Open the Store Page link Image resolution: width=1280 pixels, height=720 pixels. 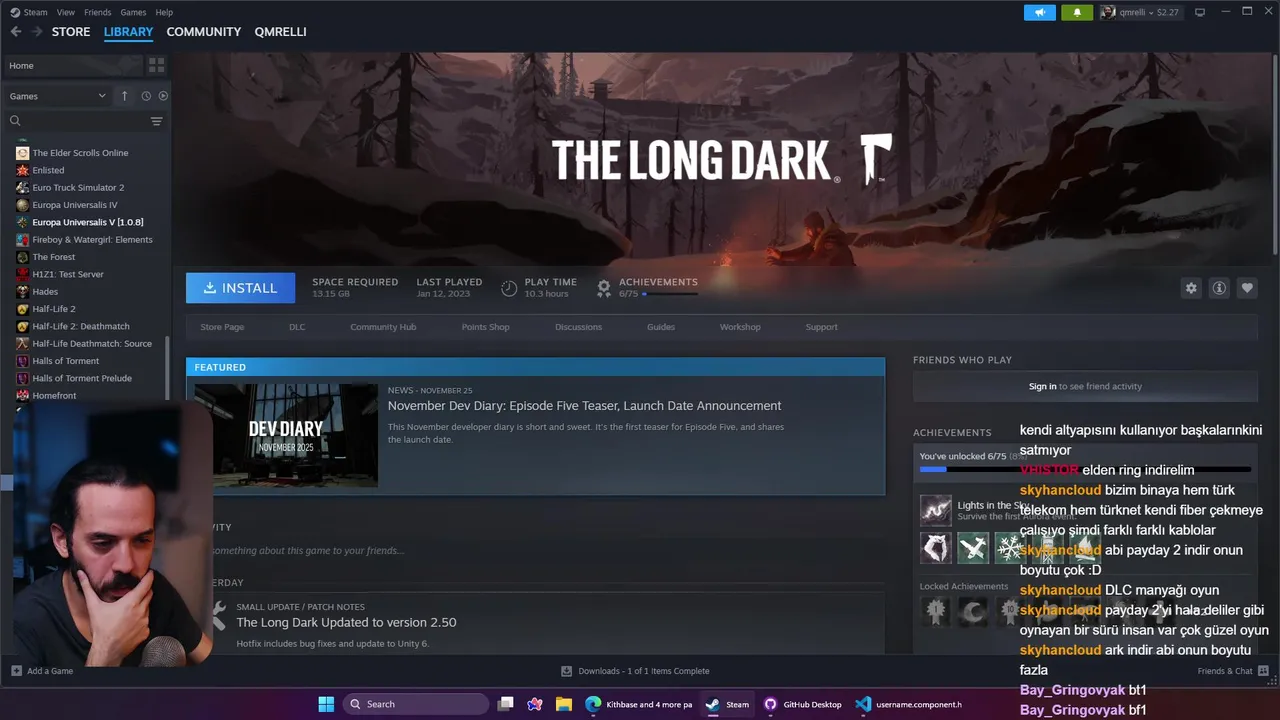[x=222, y=327]
